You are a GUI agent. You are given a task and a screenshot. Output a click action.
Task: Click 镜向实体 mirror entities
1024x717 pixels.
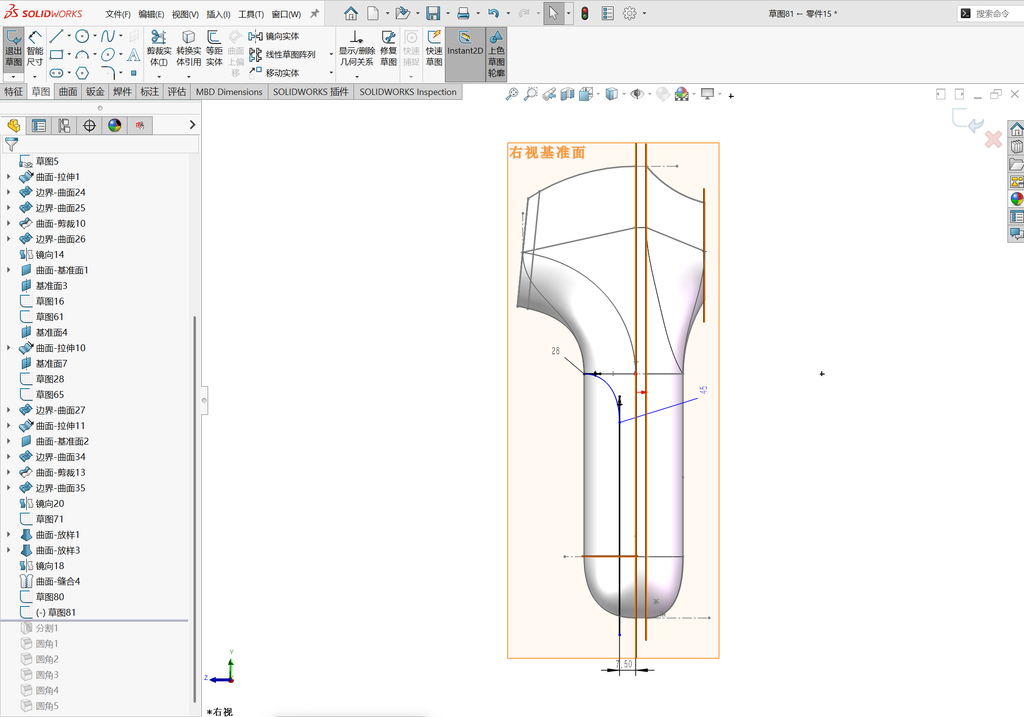click(274, 37)
